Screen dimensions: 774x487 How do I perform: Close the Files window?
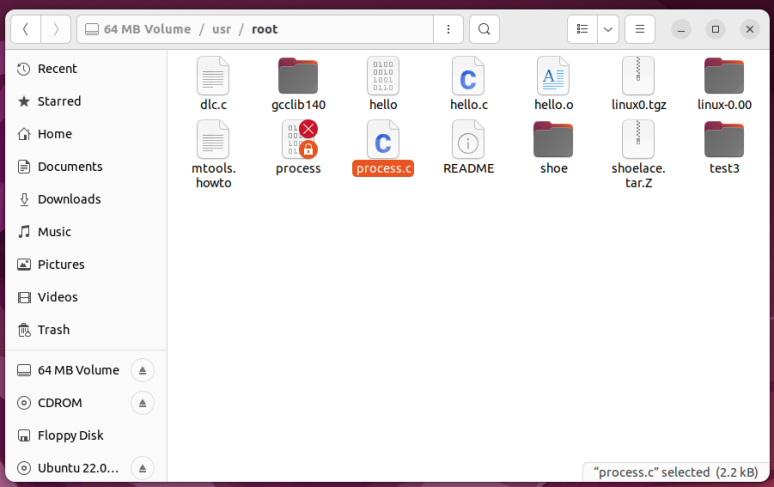click(749, 30)
